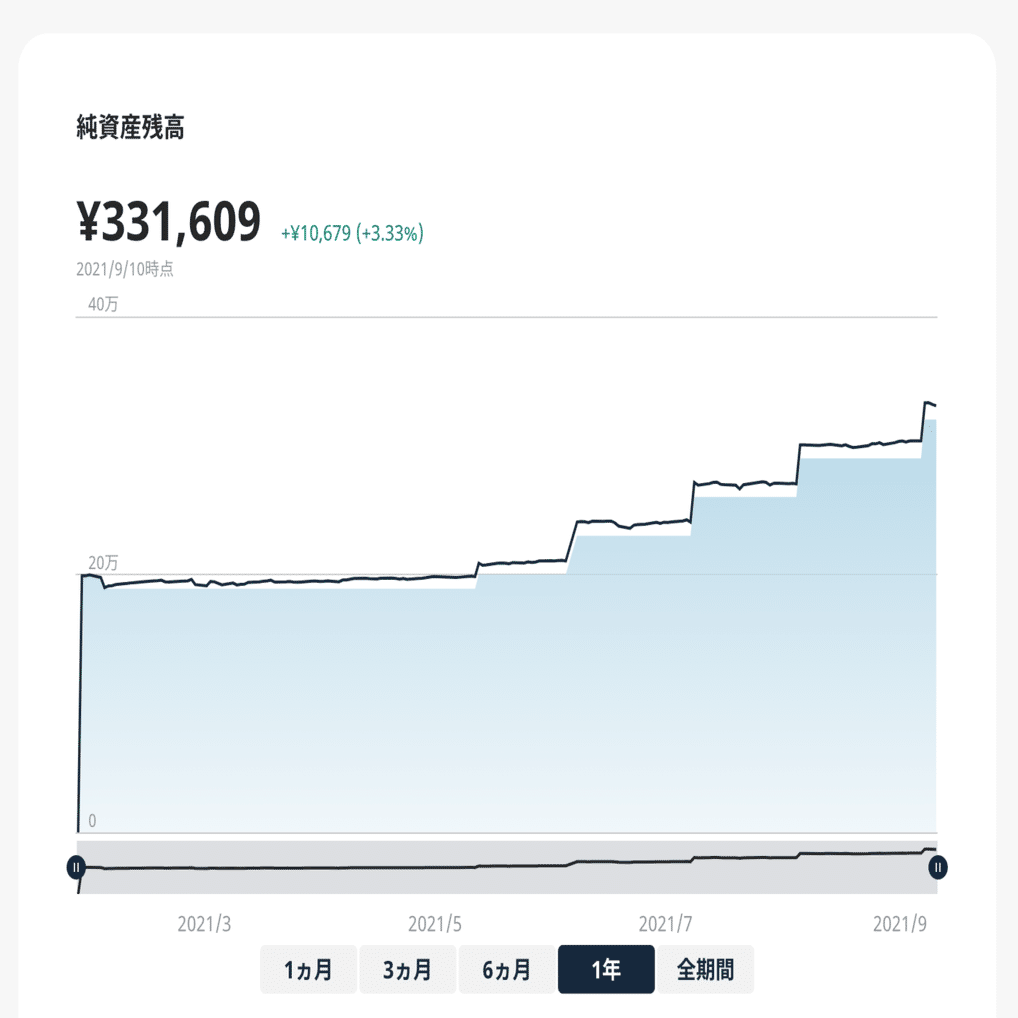Select the 1ヵ月 period button

pyautogui.click(x=307, y=969)
